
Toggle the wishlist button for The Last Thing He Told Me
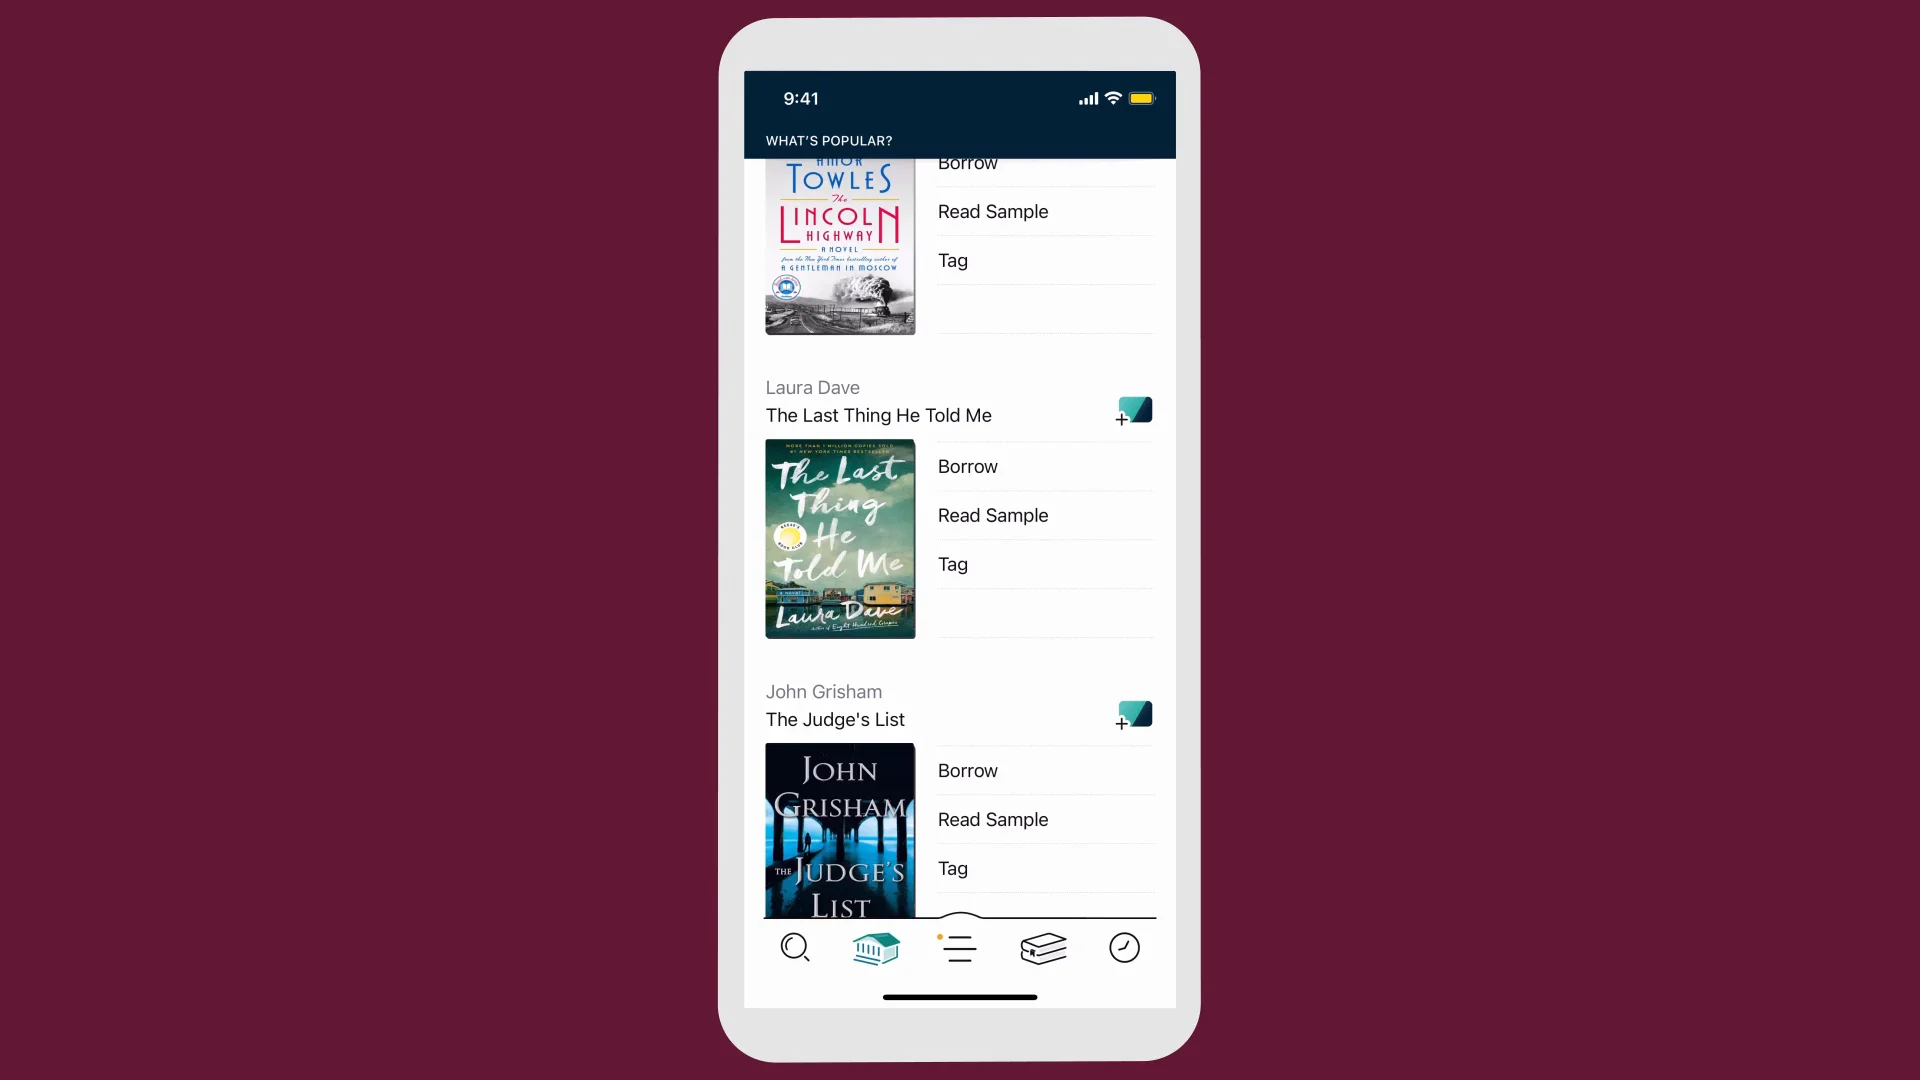1131,410
